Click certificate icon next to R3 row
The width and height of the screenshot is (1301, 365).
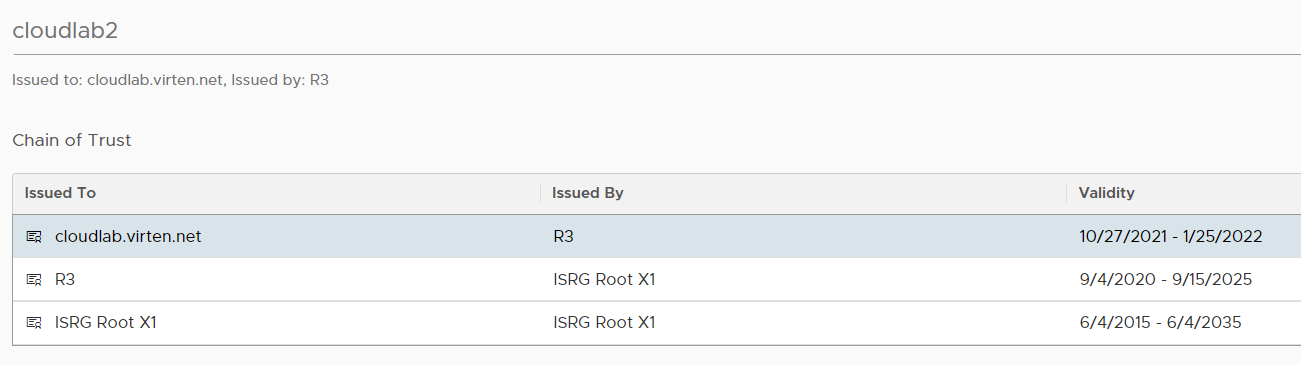(x=34, y=280)
